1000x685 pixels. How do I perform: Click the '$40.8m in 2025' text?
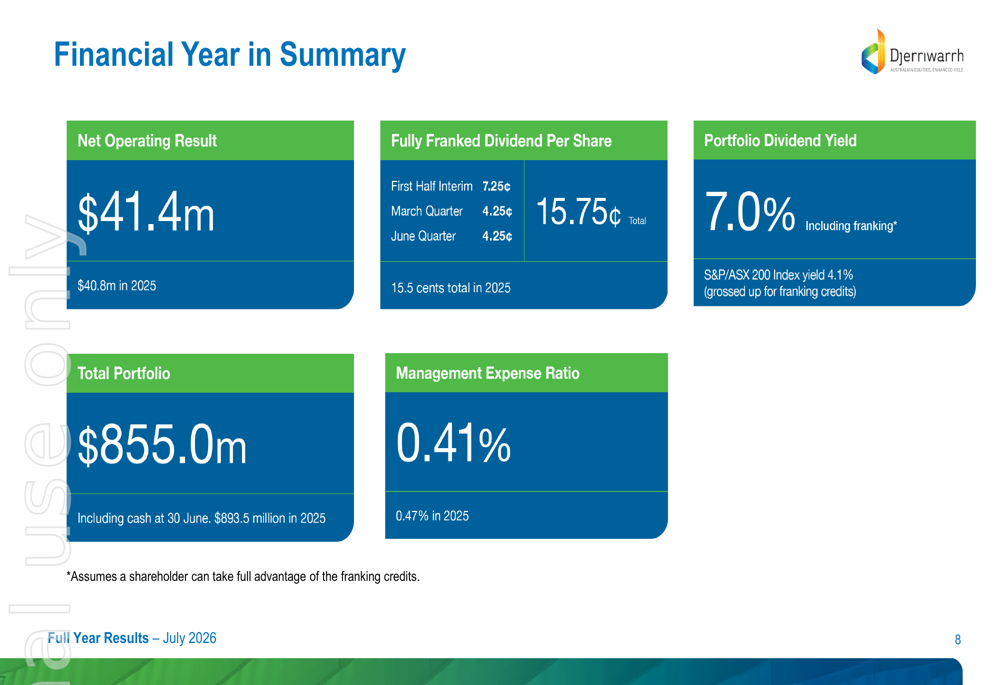coord(117,286)
